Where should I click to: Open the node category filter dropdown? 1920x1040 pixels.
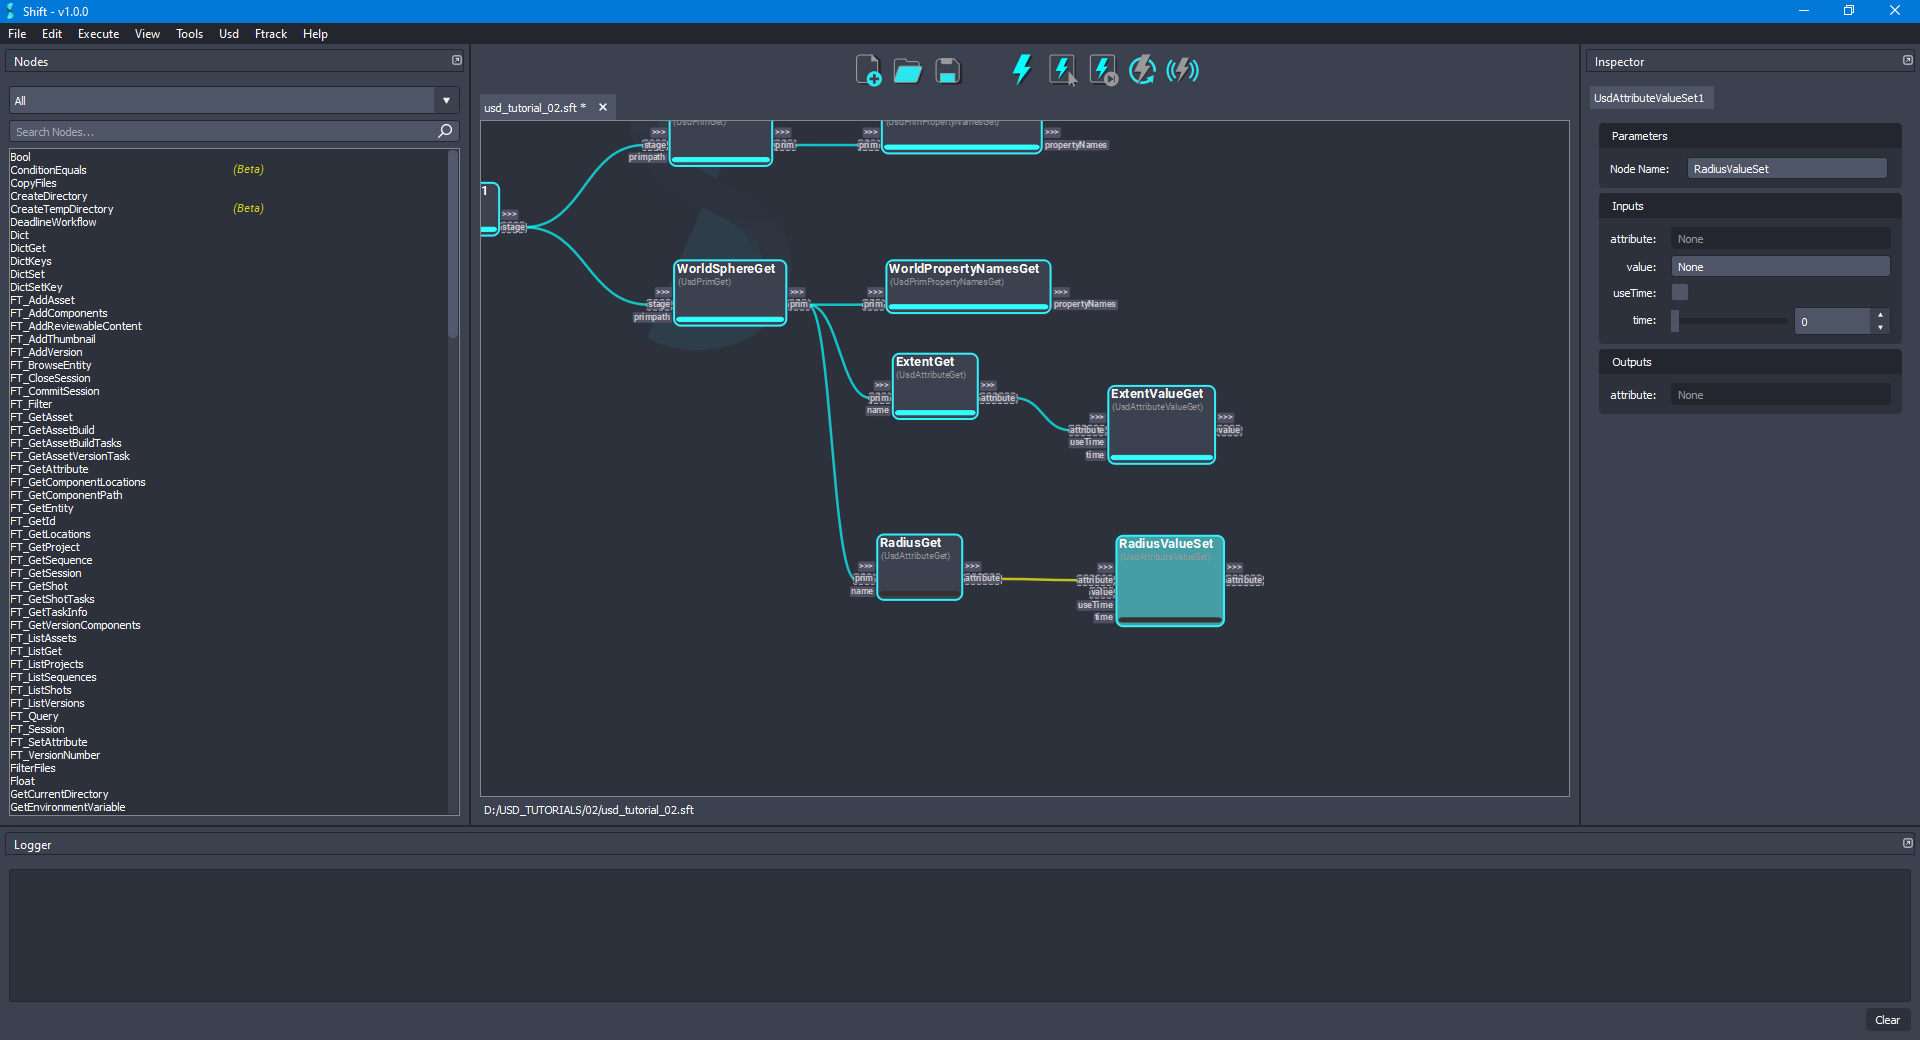(x=445, y=100)
